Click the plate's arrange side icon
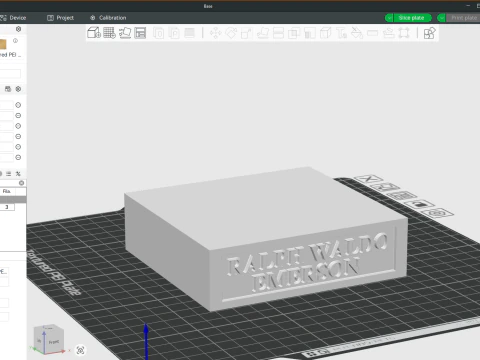The image size is (480, 360). click(403, 196)
